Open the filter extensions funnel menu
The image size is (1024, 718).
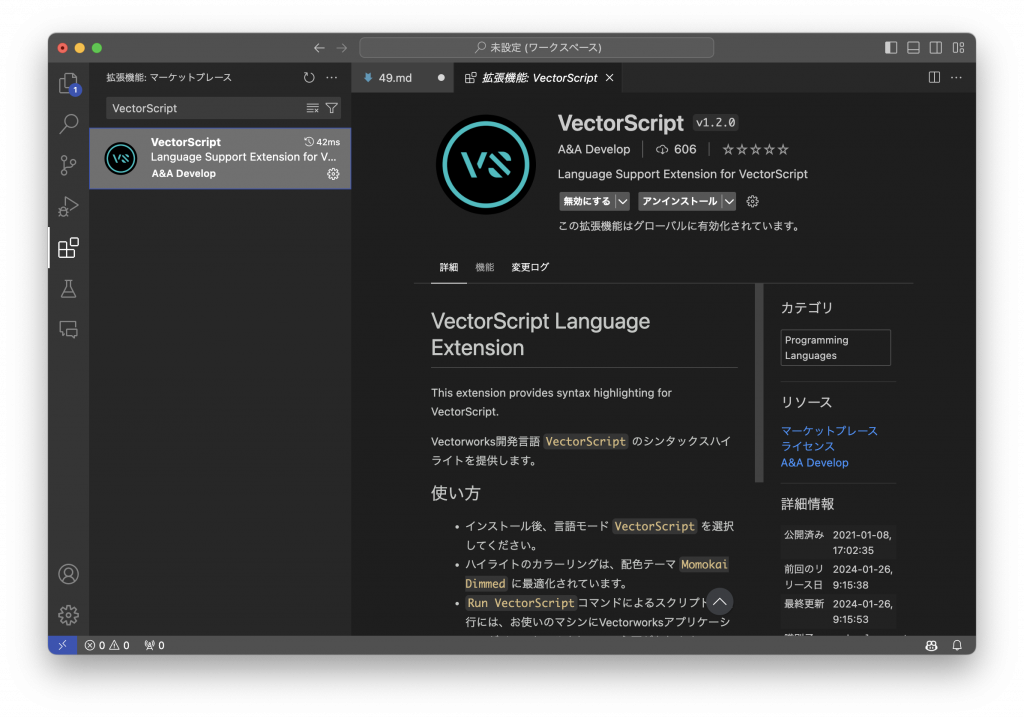(331, 107)
